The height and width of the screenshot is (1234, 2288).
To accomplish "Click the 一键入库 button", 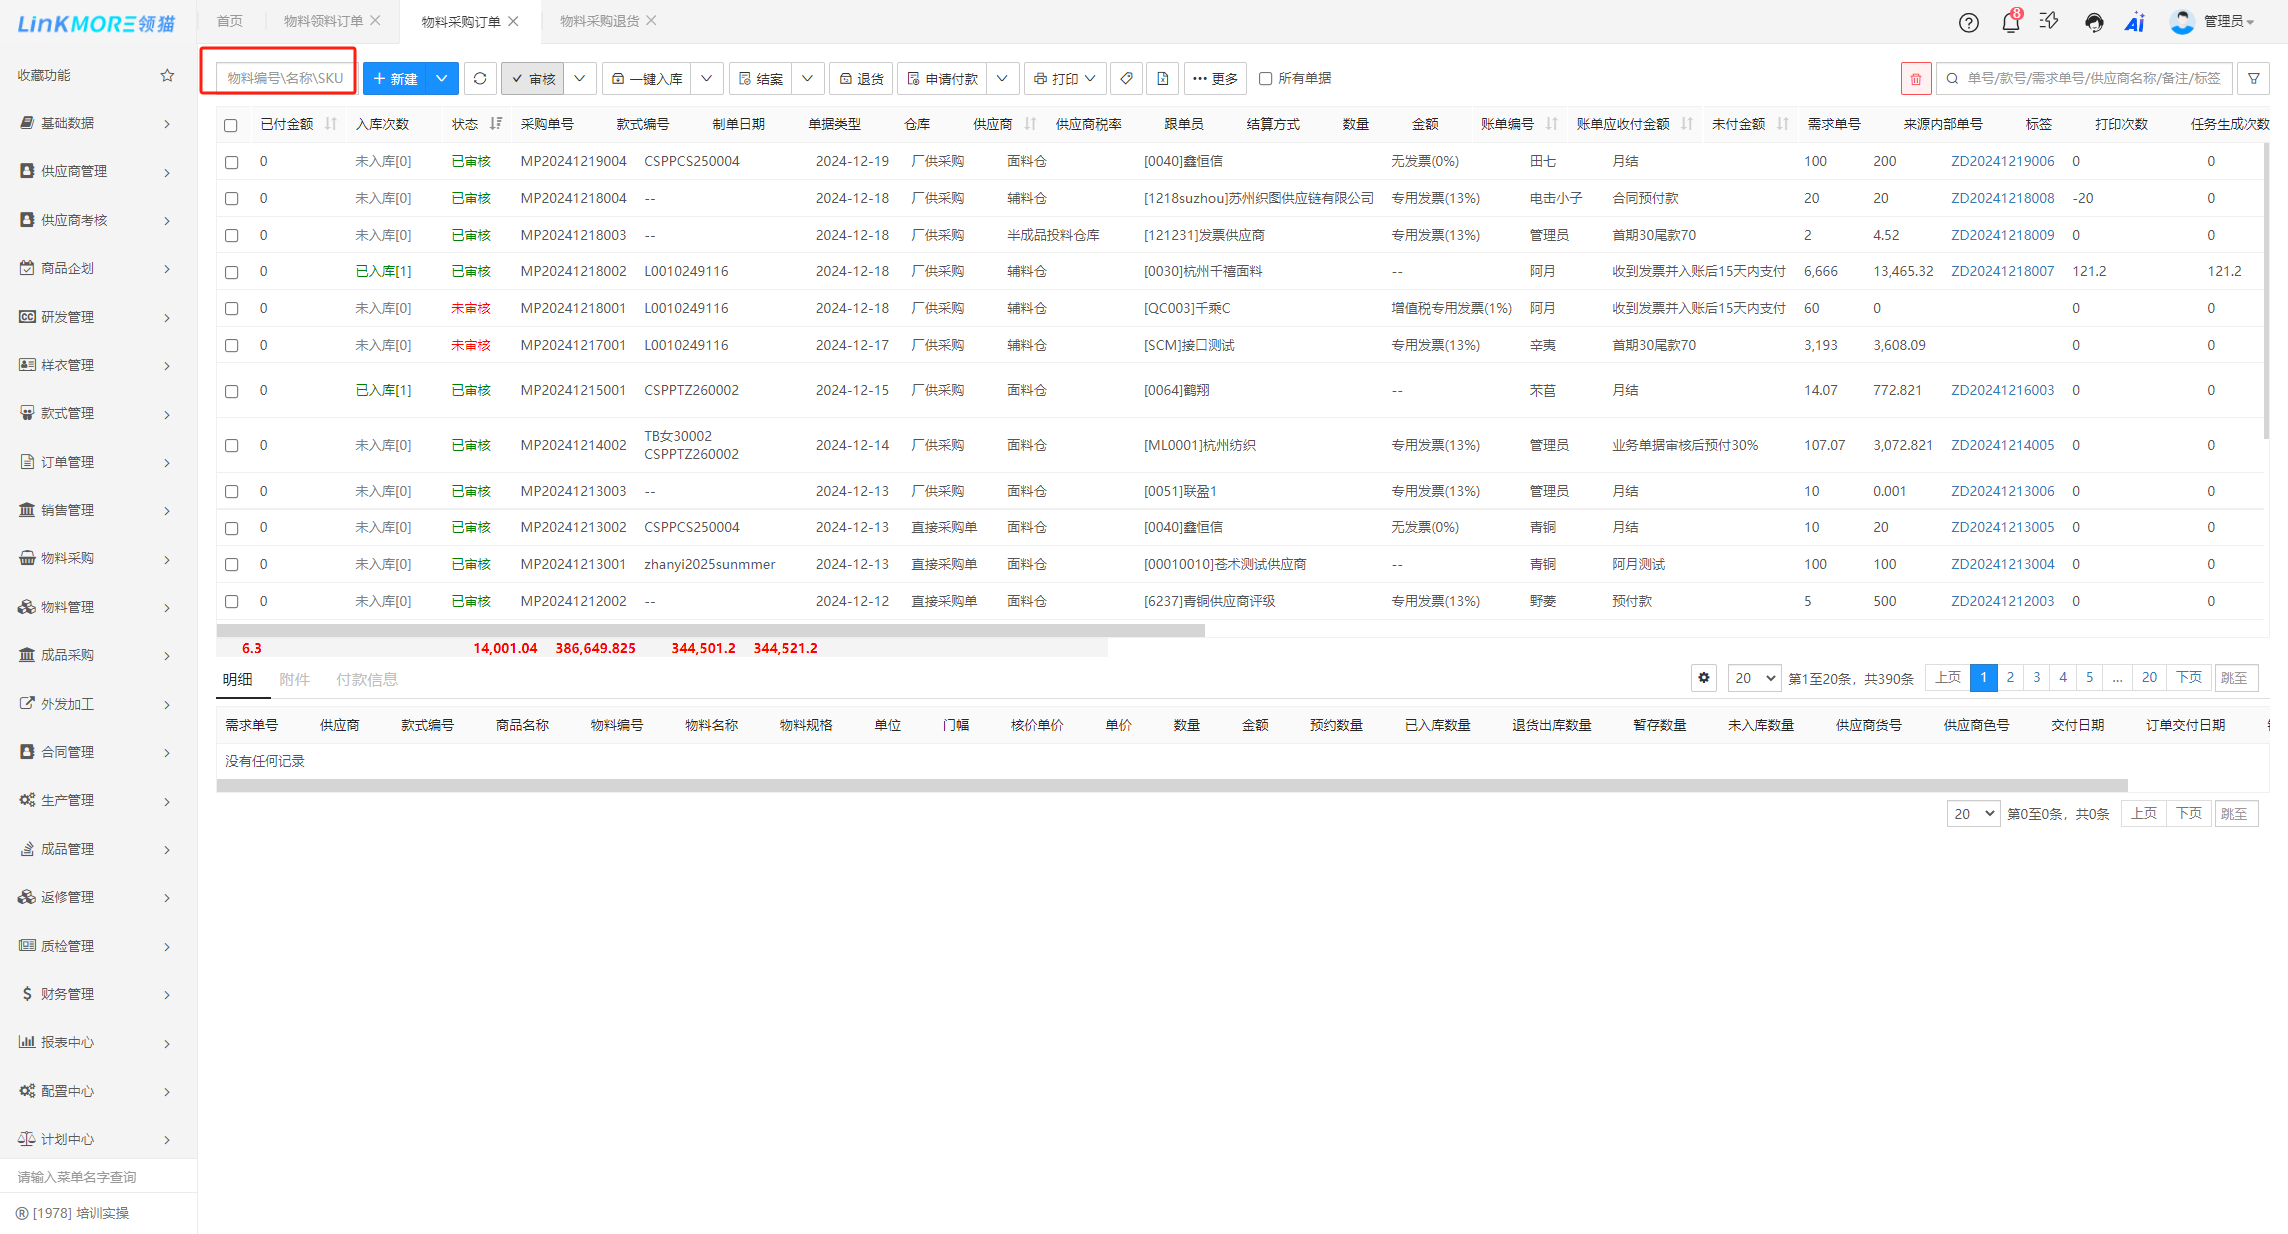I will 647,78.
